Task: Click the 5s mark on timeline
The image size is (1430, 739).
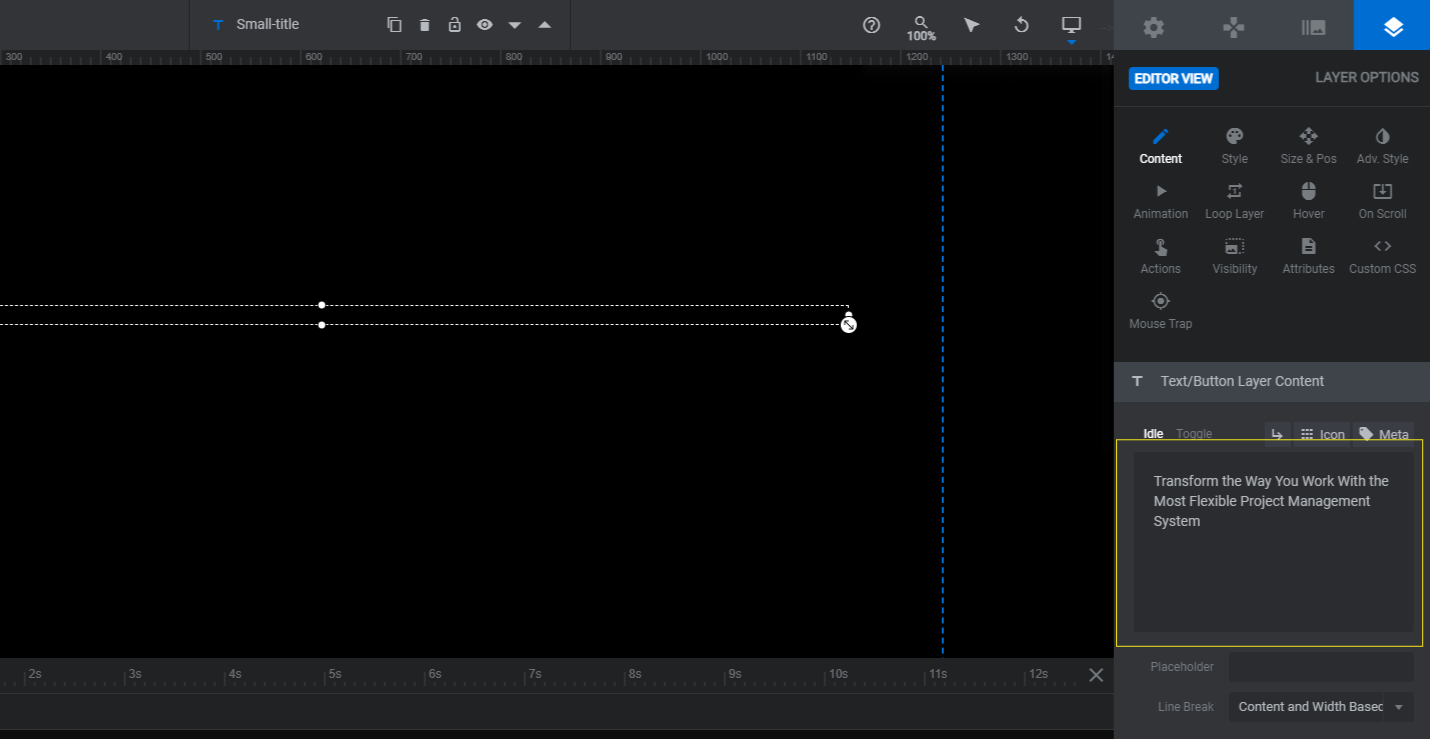Action: pyautogui.click(x=335, y=674)
